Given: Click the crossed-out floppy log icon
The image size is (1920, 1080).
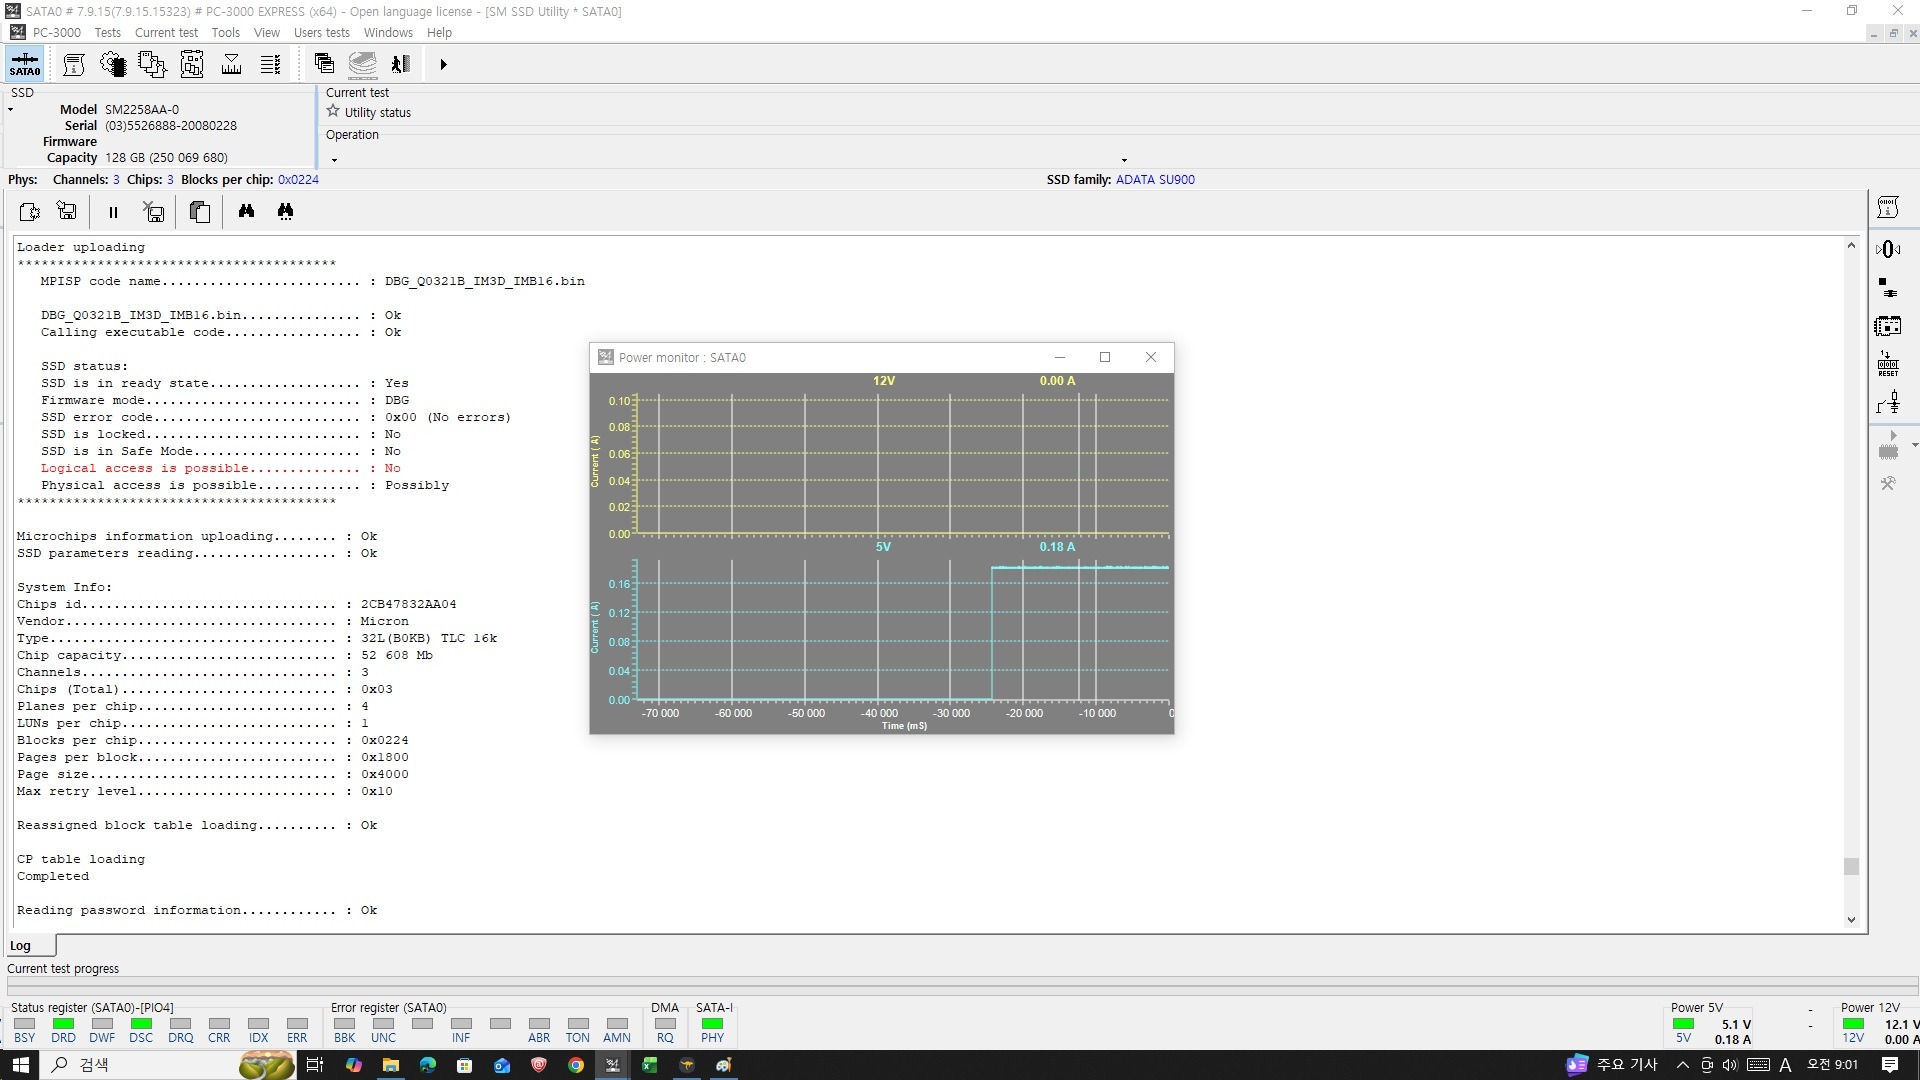Looking at the screenshot, I should (153, 211).
